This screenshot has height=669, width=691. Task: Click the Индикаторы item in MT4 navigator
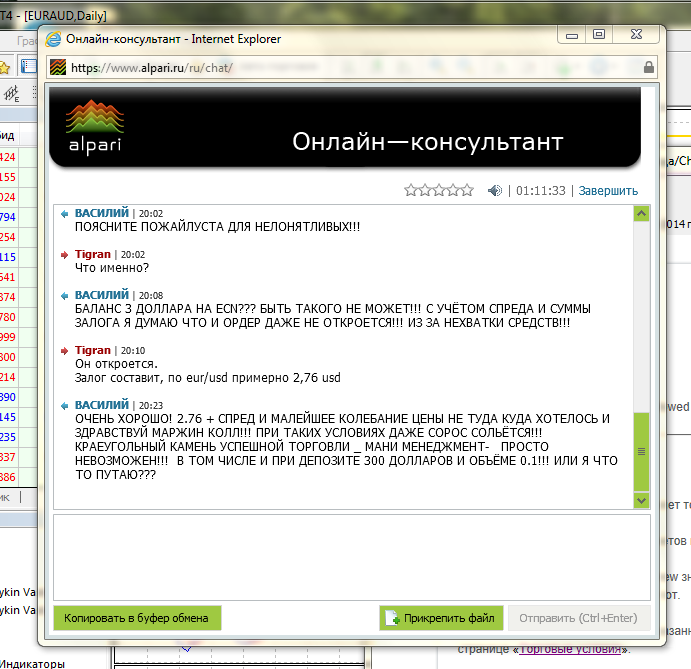(33, 663)
